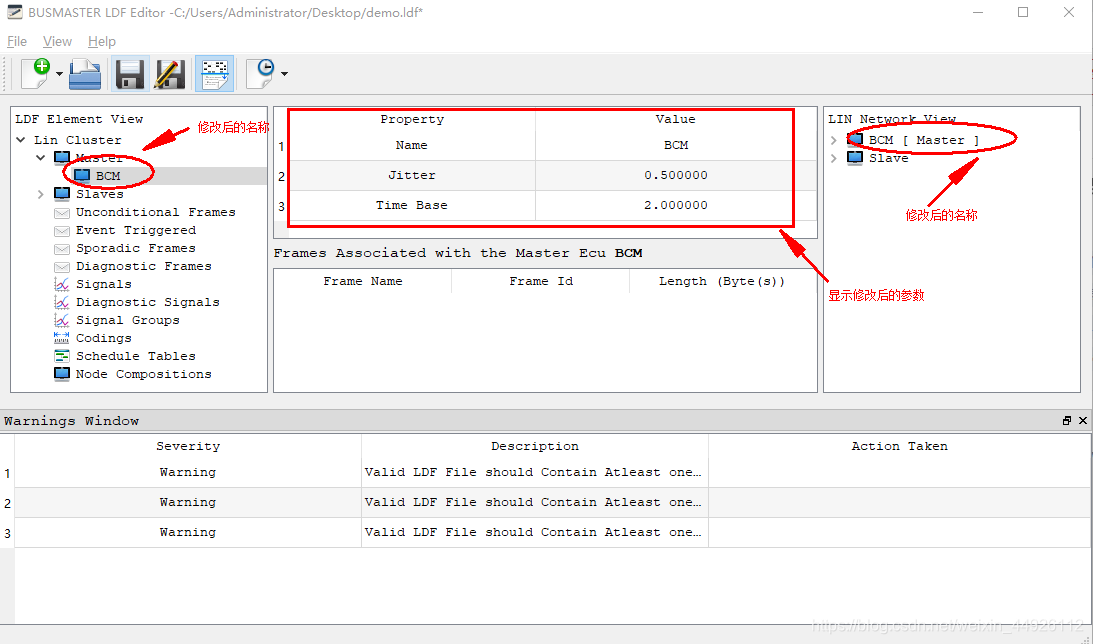Screen dimensions: 1093x644
Task: Click the Signal Groups chart icon
Action: click(62, 321)
